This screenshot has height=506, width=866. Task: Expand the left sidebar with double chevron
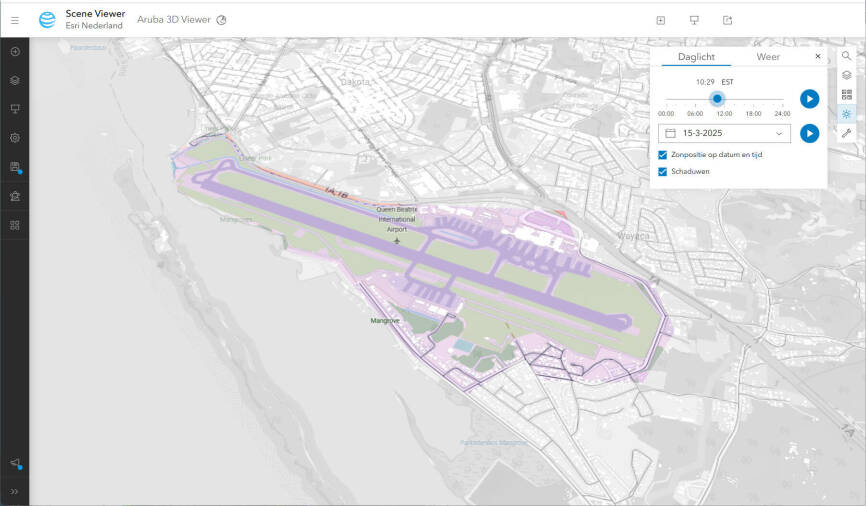click(x=14, y=492)
